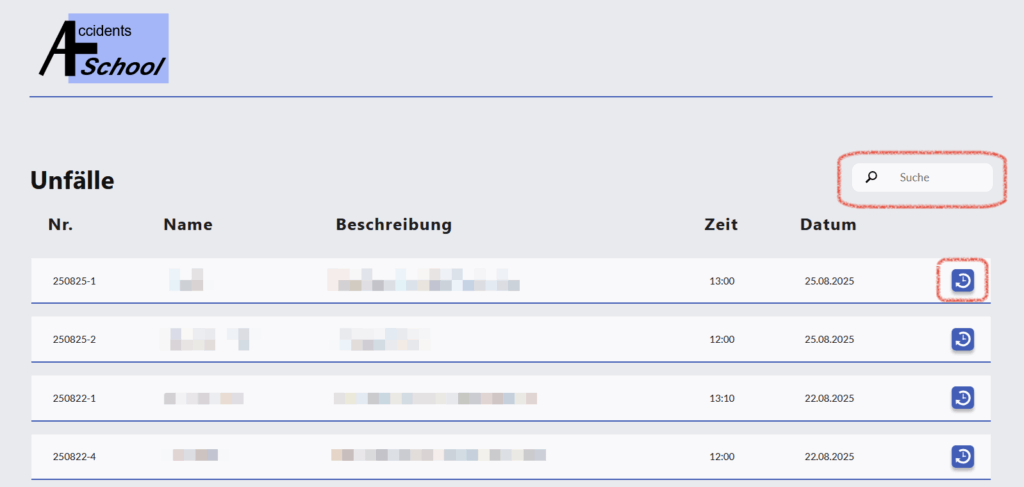Select accident number 250825-1
The height and width of the screenshot is (487, 1024).
pos(74,281)
